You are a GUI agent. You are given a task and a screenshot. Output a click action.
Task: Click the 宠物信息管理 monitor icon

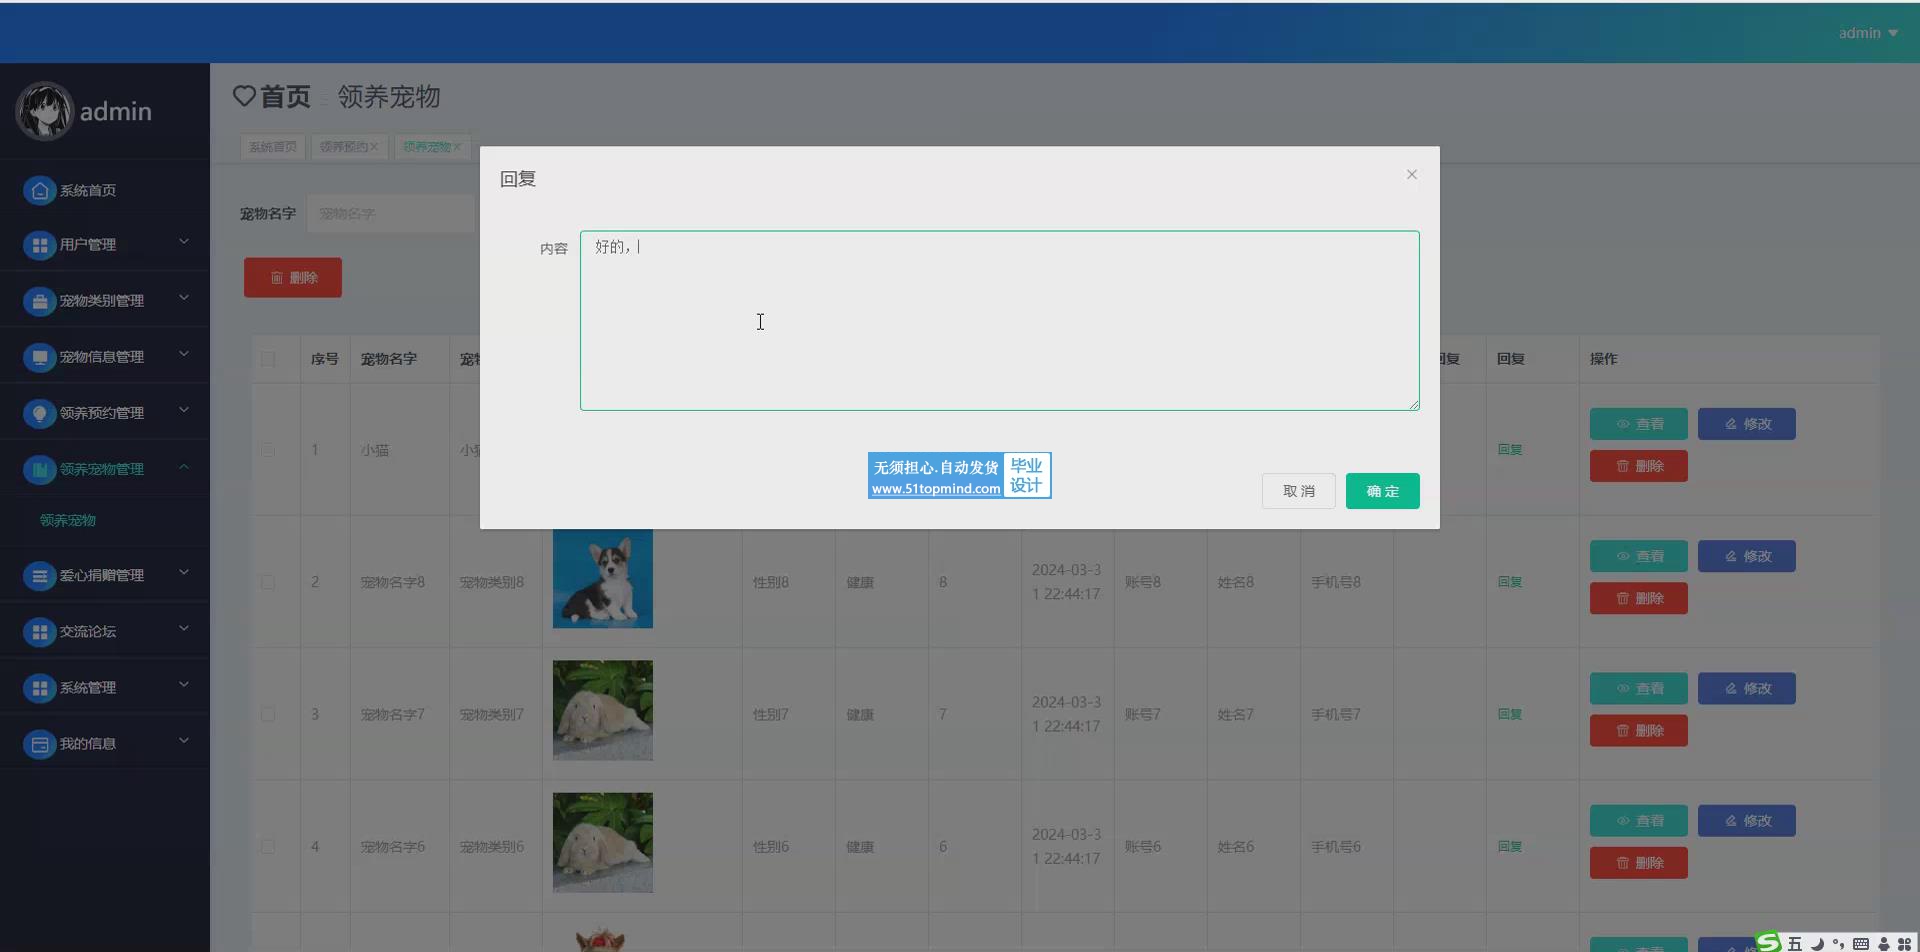tap(39, 357)
